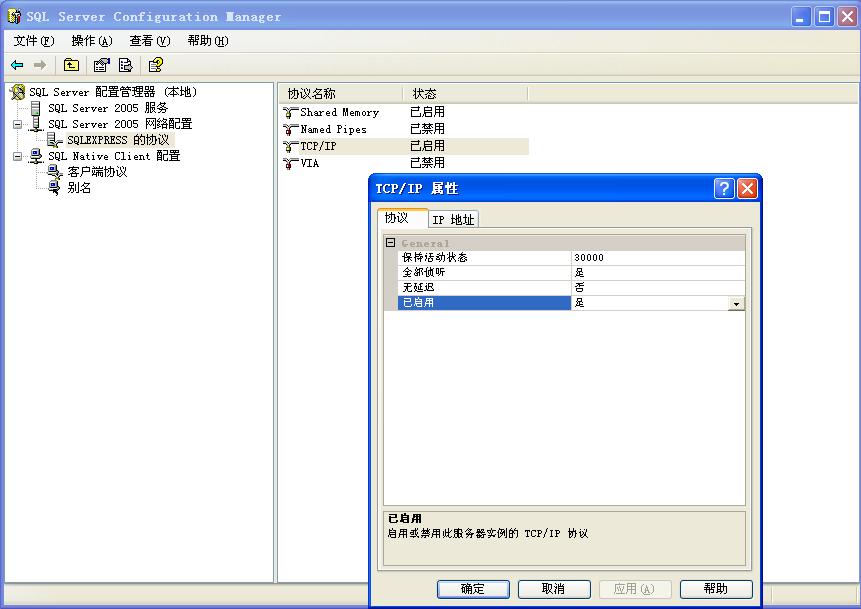Switch to the IP 地址 tab
Viewport: 861px width, 609px height.
453,219
